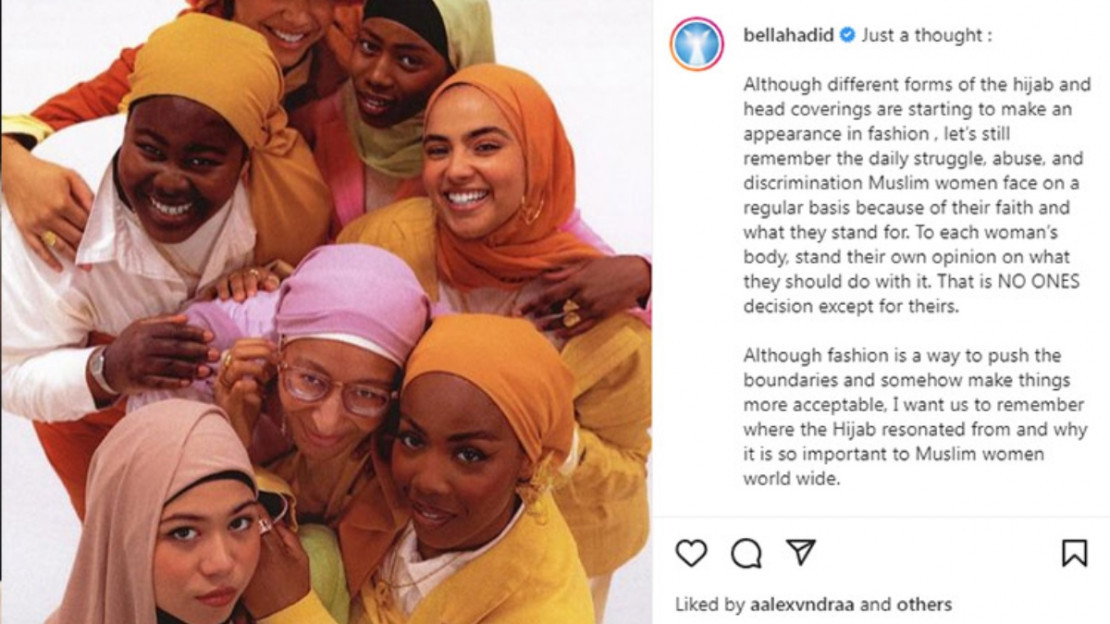Visit the bellahadid username link

789,35
